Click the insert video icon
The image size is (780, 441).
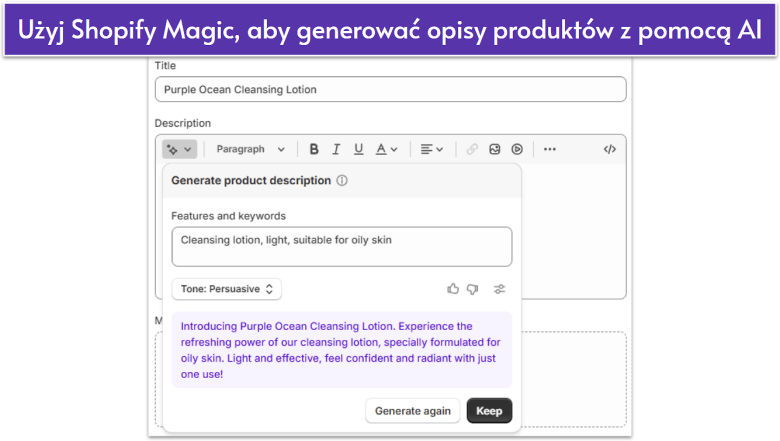[517, 149]
